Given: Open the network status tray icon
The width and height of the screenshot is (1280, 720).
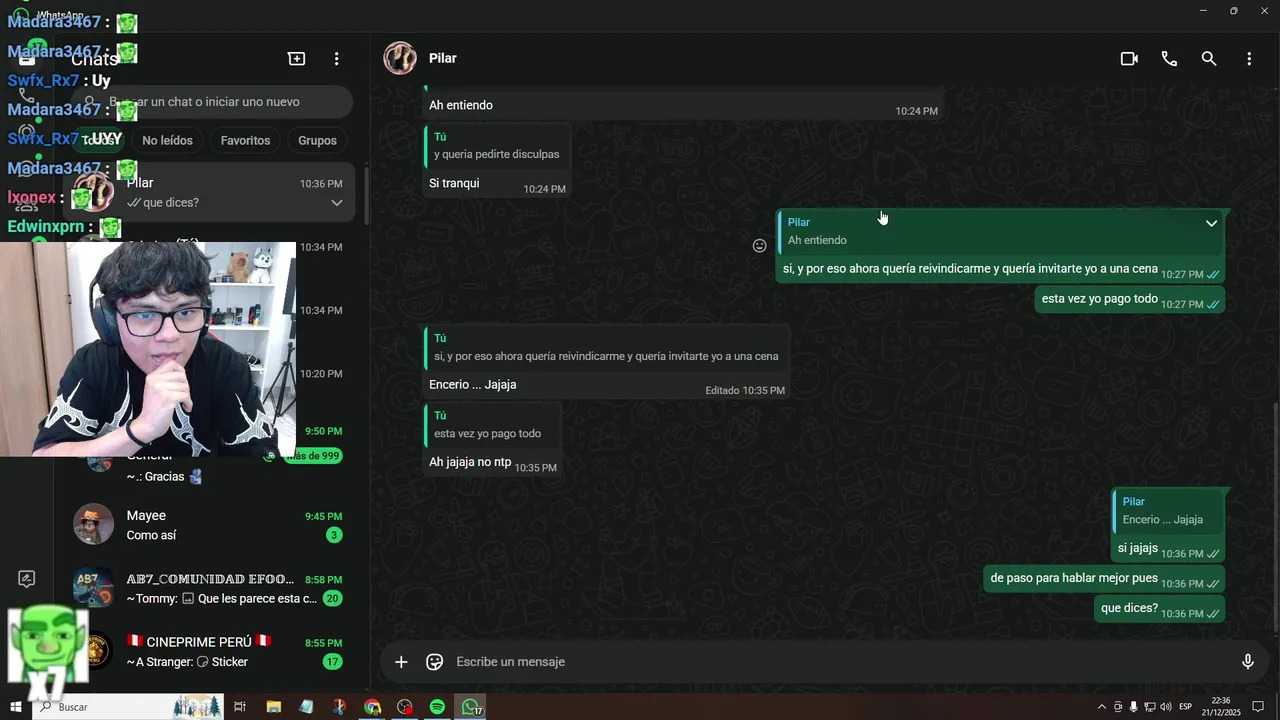Looking at the screenshot, I should pos(1149,707).
